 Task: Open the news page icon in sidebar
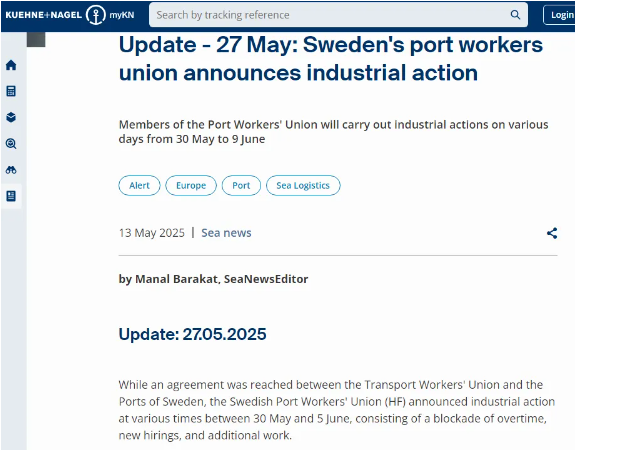[11, 196]
